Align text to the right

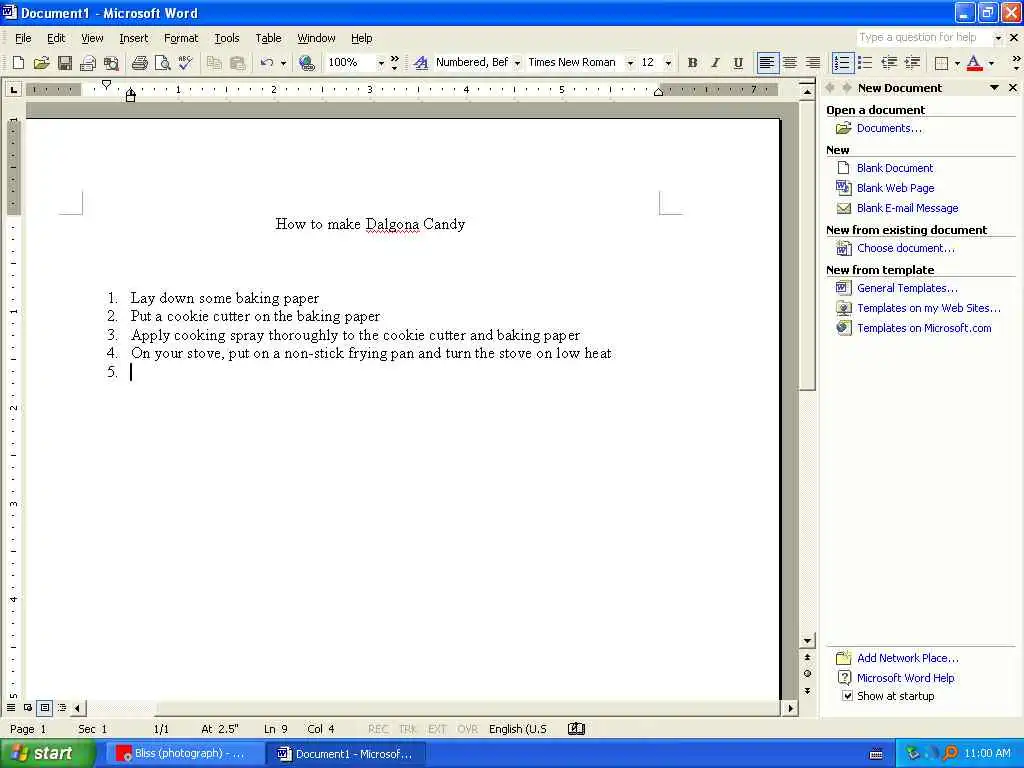coord(813,63)
